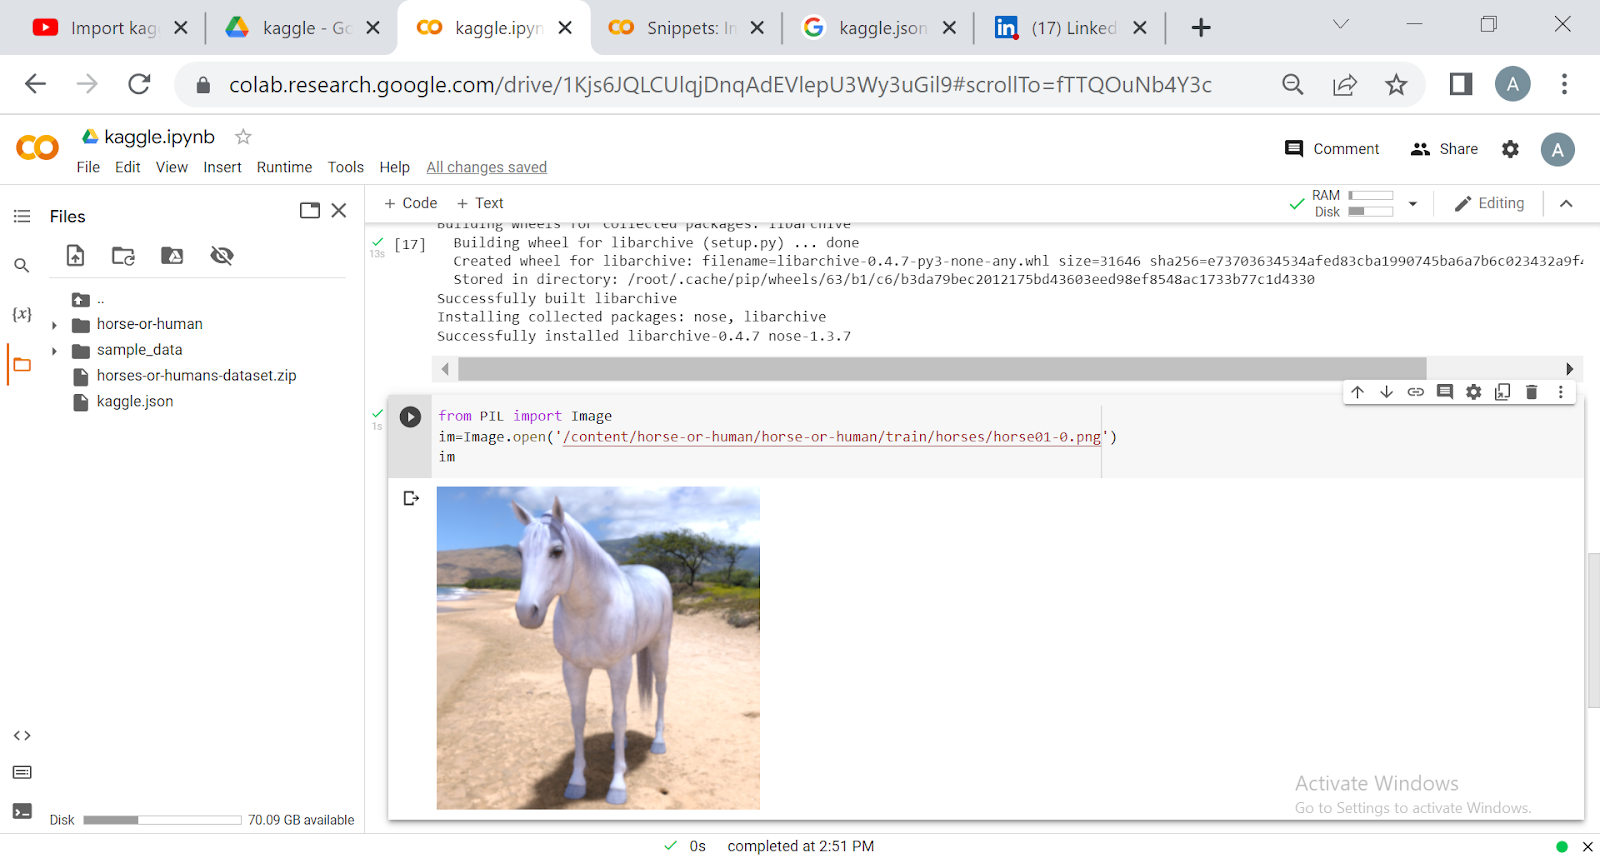This screenshot has width=1600, height=858.
Task: Open the Colab account avatar
Action: 1557,150
